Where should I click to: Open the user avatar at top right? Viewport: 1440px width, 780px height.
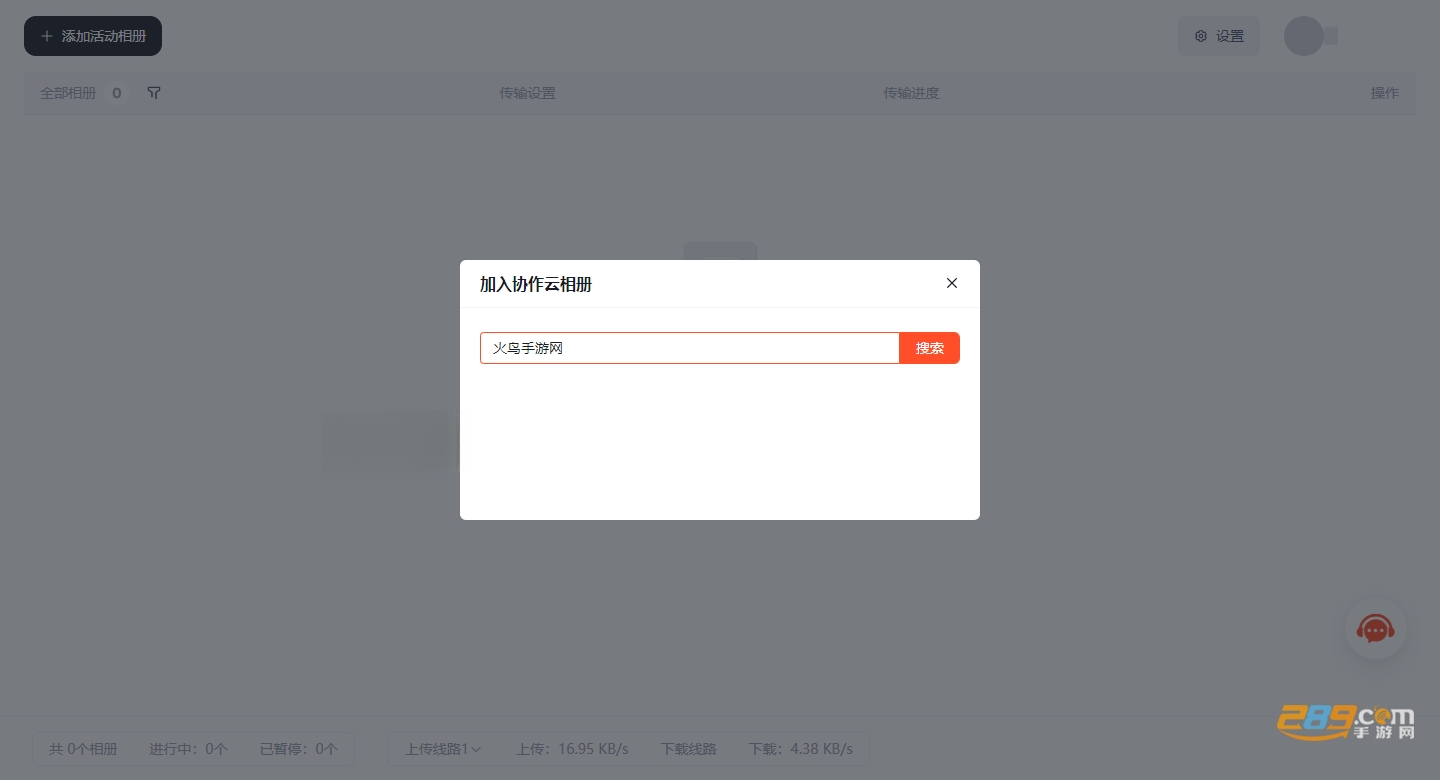click(x=1304, y=36)
